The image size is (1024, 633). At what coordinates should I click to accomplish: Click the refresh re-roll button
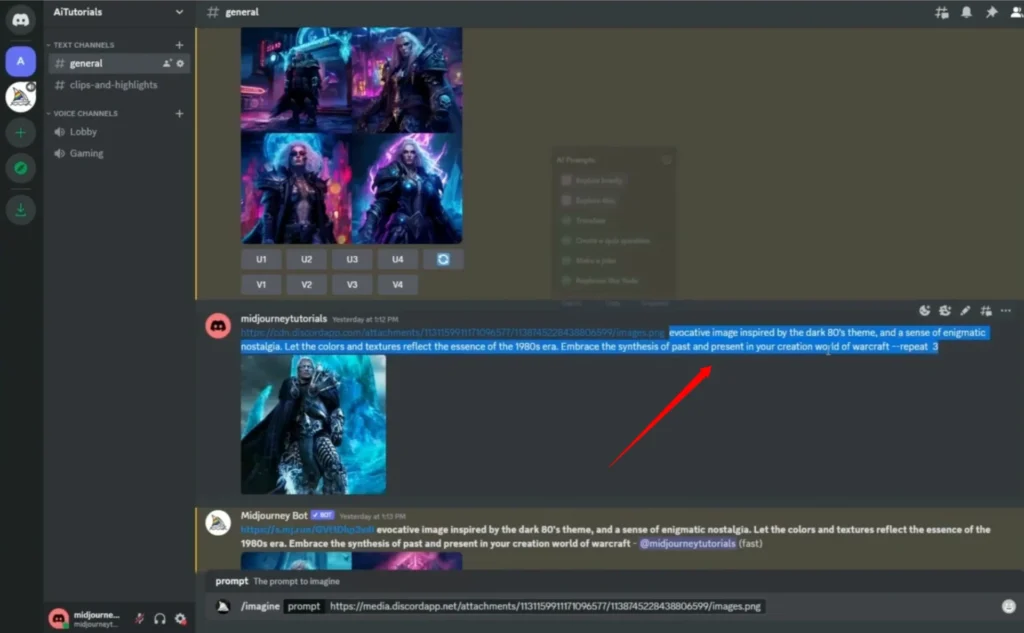pos(443,259)
